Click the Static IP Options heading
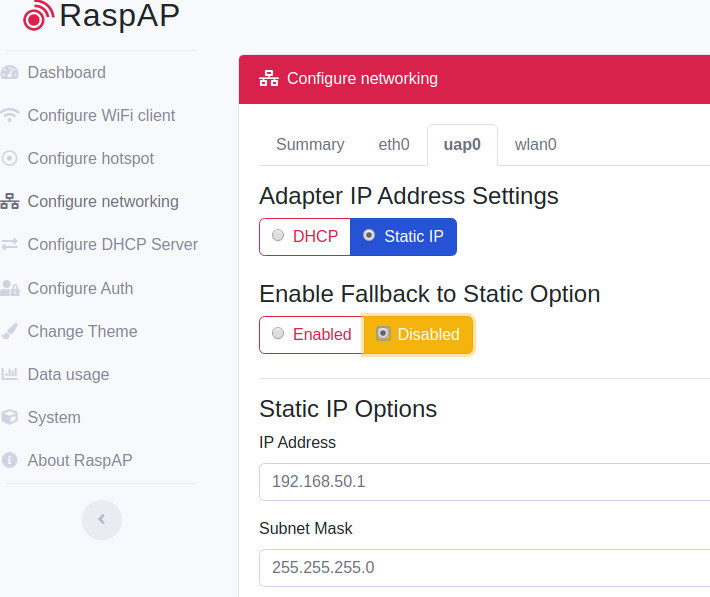Screen dimensions: 710x597 click(x=348, y=409)
